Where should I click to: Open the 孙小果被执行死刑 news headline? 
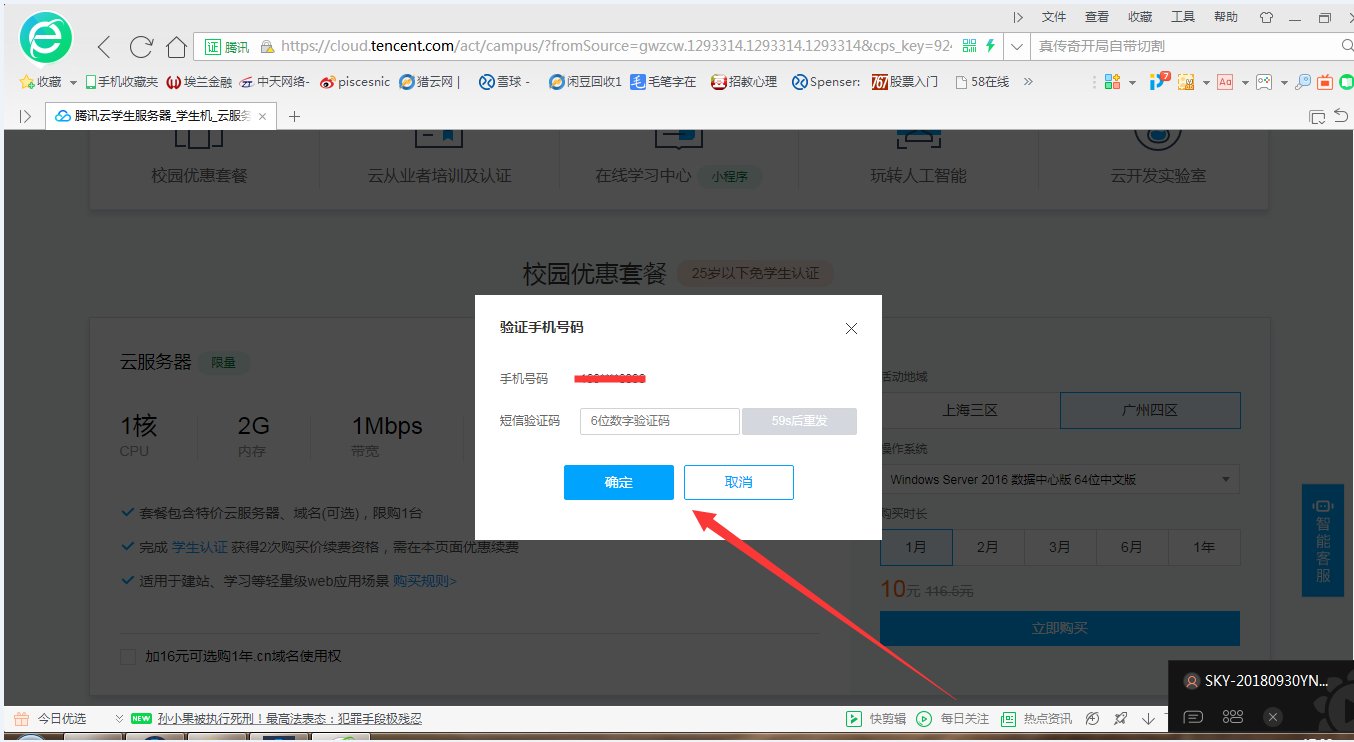[289, 719]
